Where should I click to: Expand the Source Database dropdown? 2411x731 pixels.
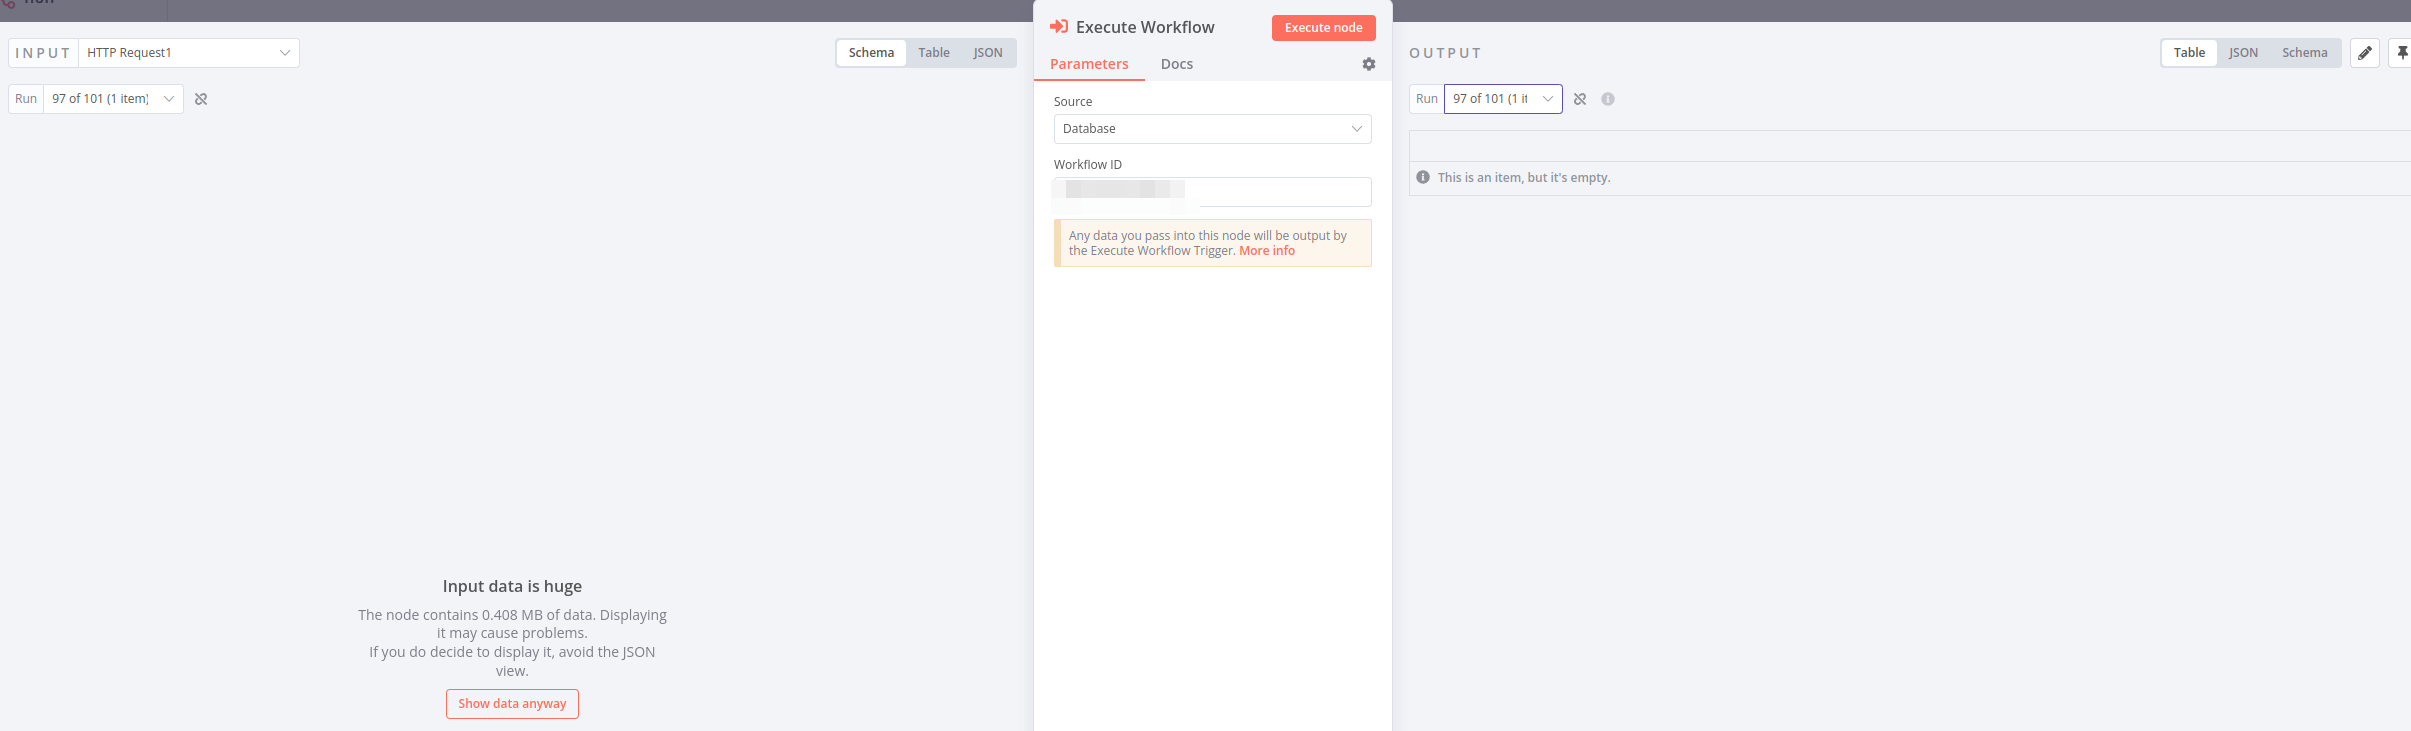[x=1212, y=129]
